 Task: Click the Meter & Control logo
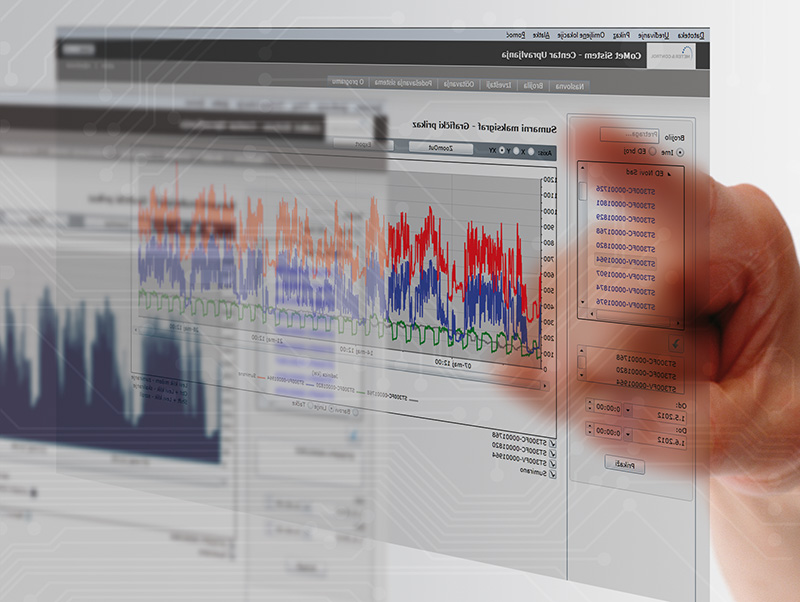671,56
